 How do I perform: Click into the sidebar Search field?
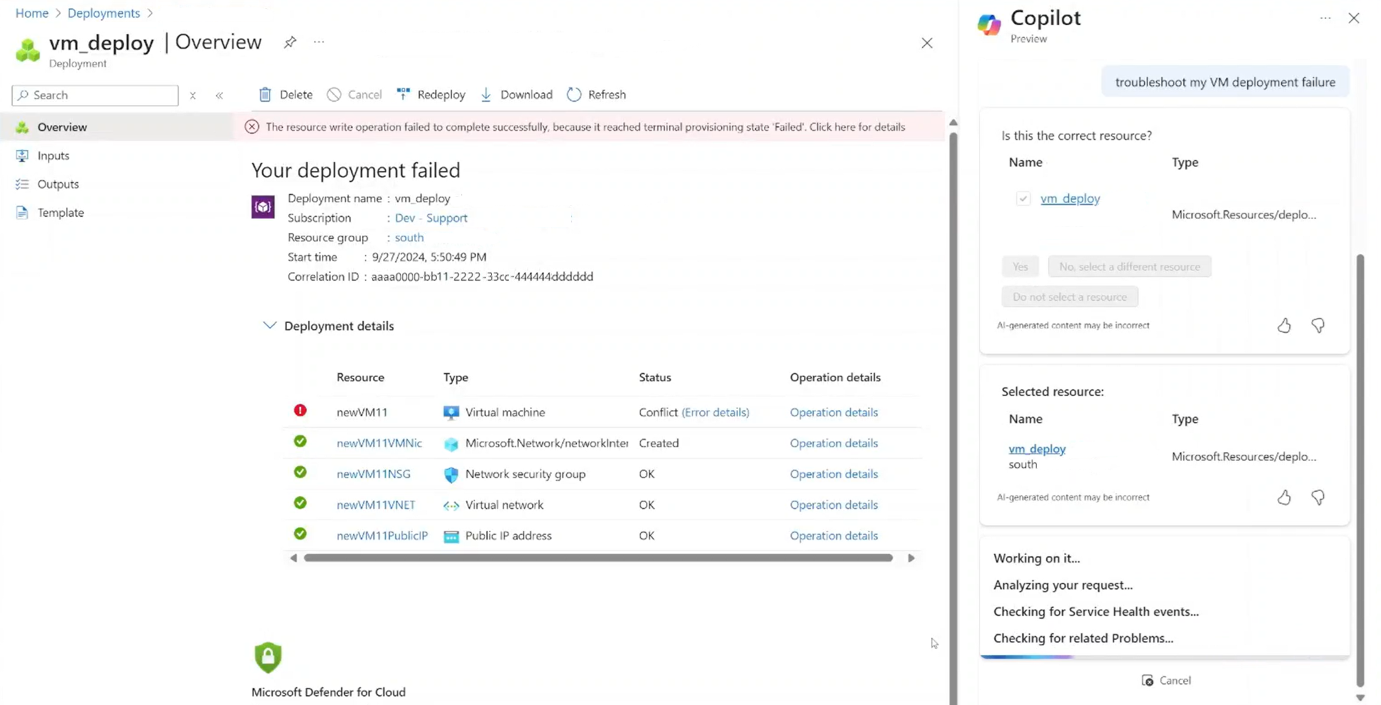pos(95,95)
